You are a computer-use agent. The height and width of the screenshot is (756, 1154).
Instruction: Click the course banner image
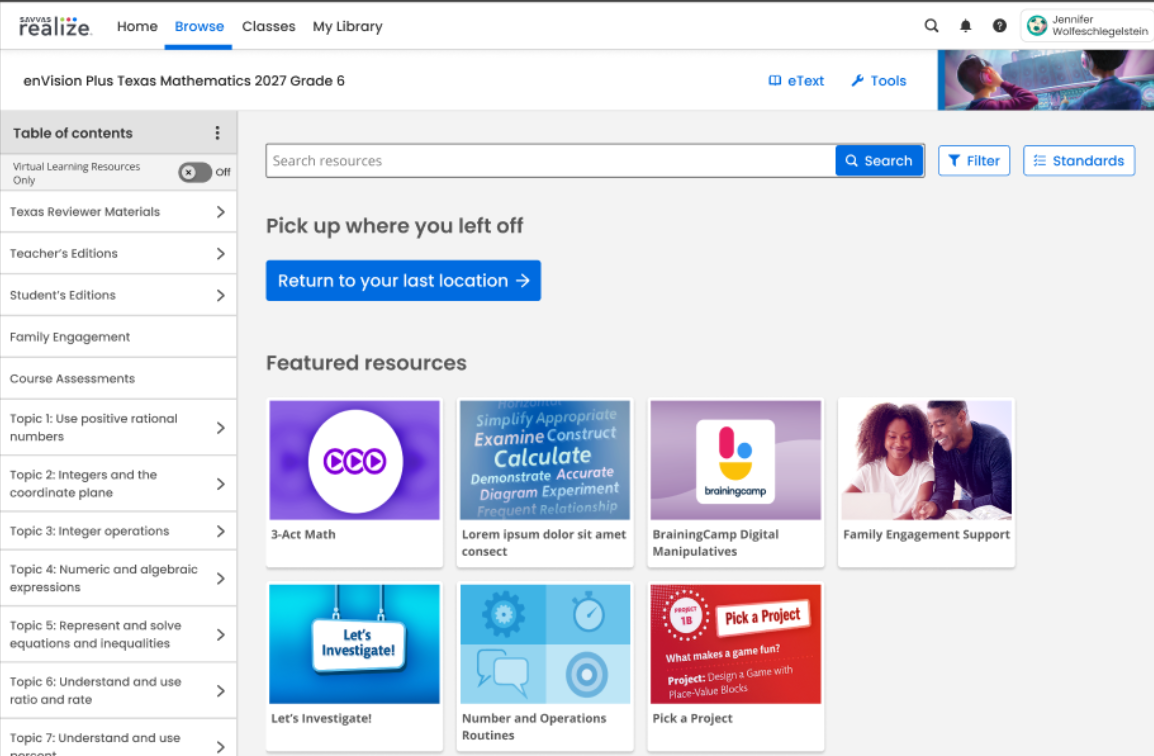click(x=1045, y=80)
